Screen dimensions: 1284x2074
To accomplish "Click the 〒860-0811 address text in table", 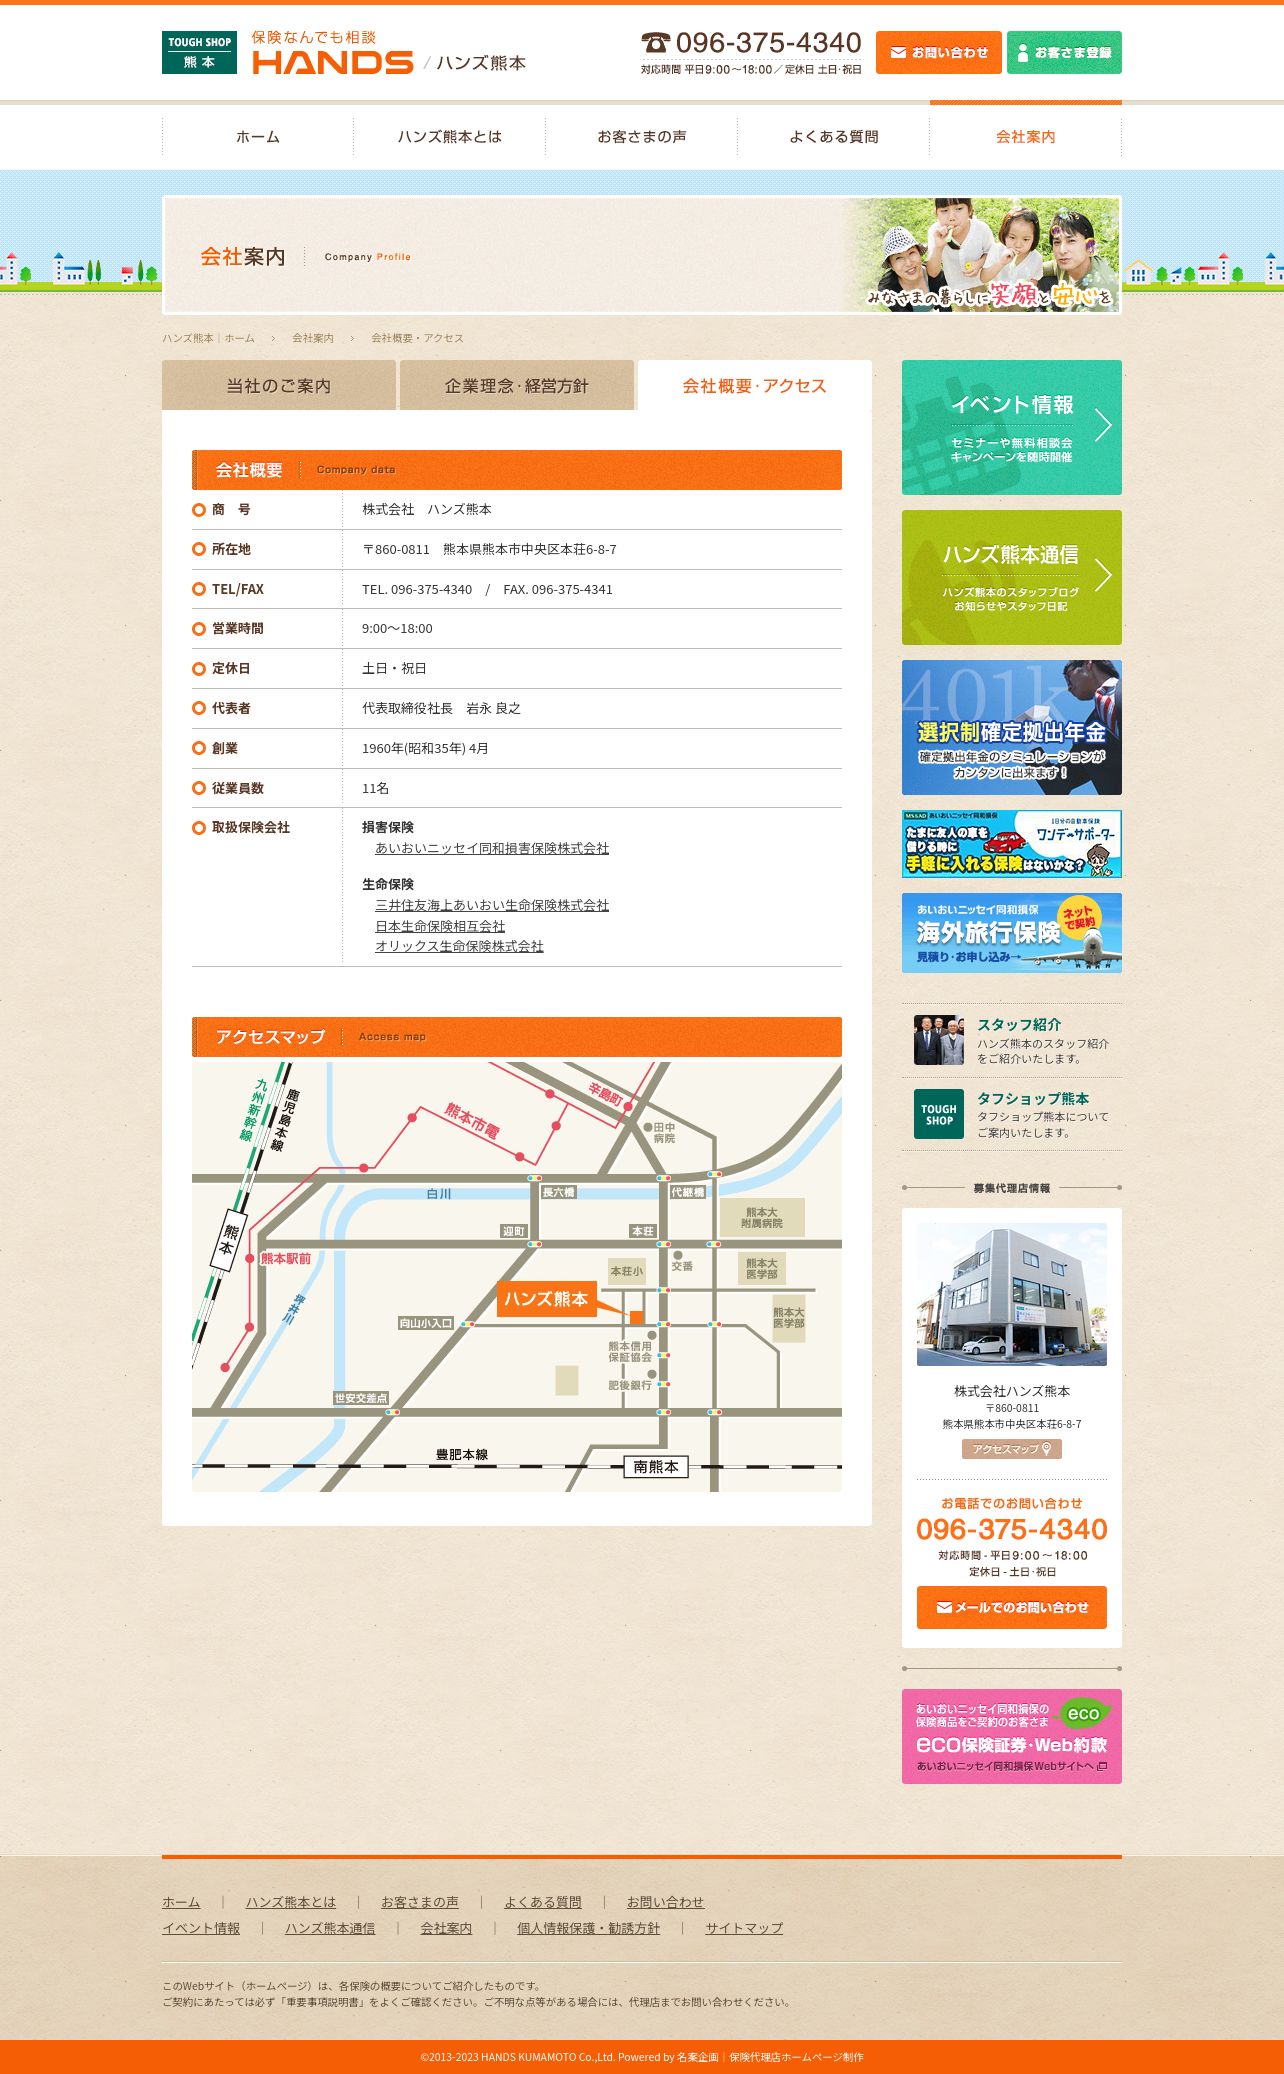I will click(489, 549).
